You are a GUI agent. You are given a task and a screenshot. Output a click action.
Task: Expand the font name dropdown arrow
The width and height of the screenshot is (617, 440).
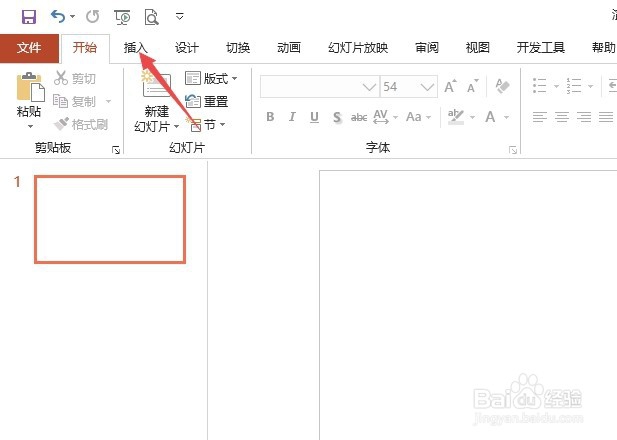(x=369, y=87)
